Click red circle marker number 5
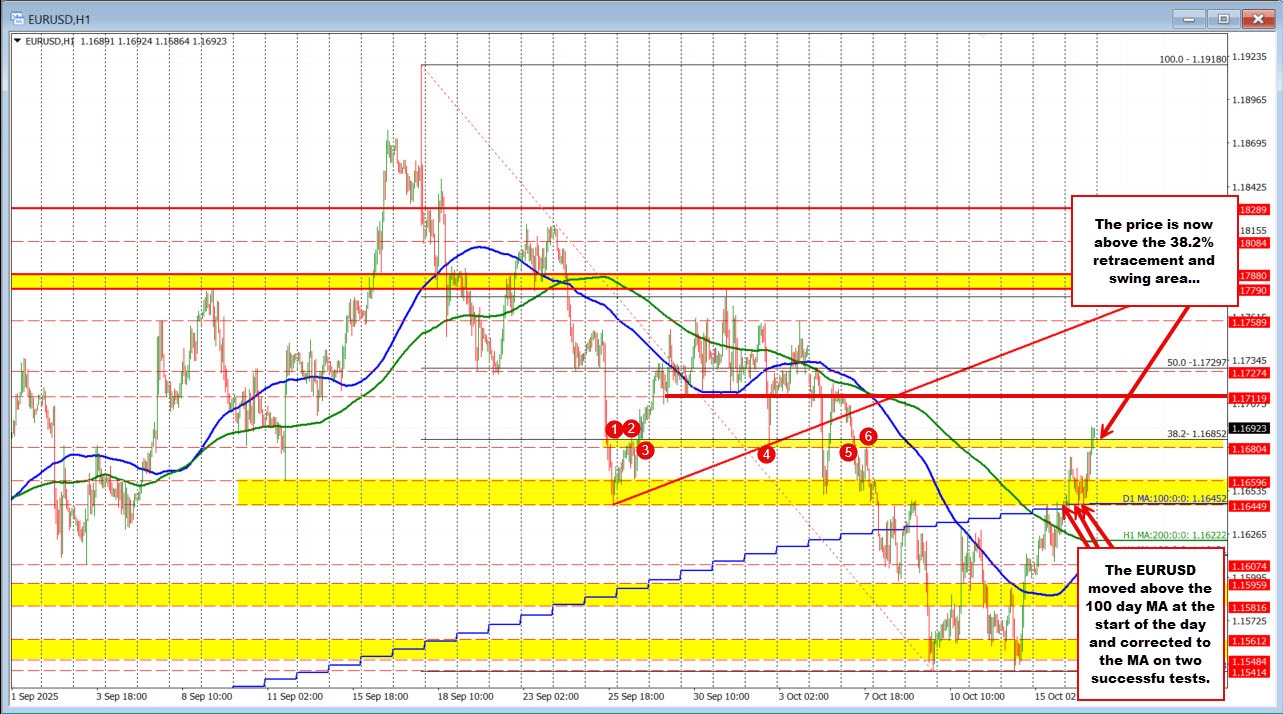 [848, 452]
